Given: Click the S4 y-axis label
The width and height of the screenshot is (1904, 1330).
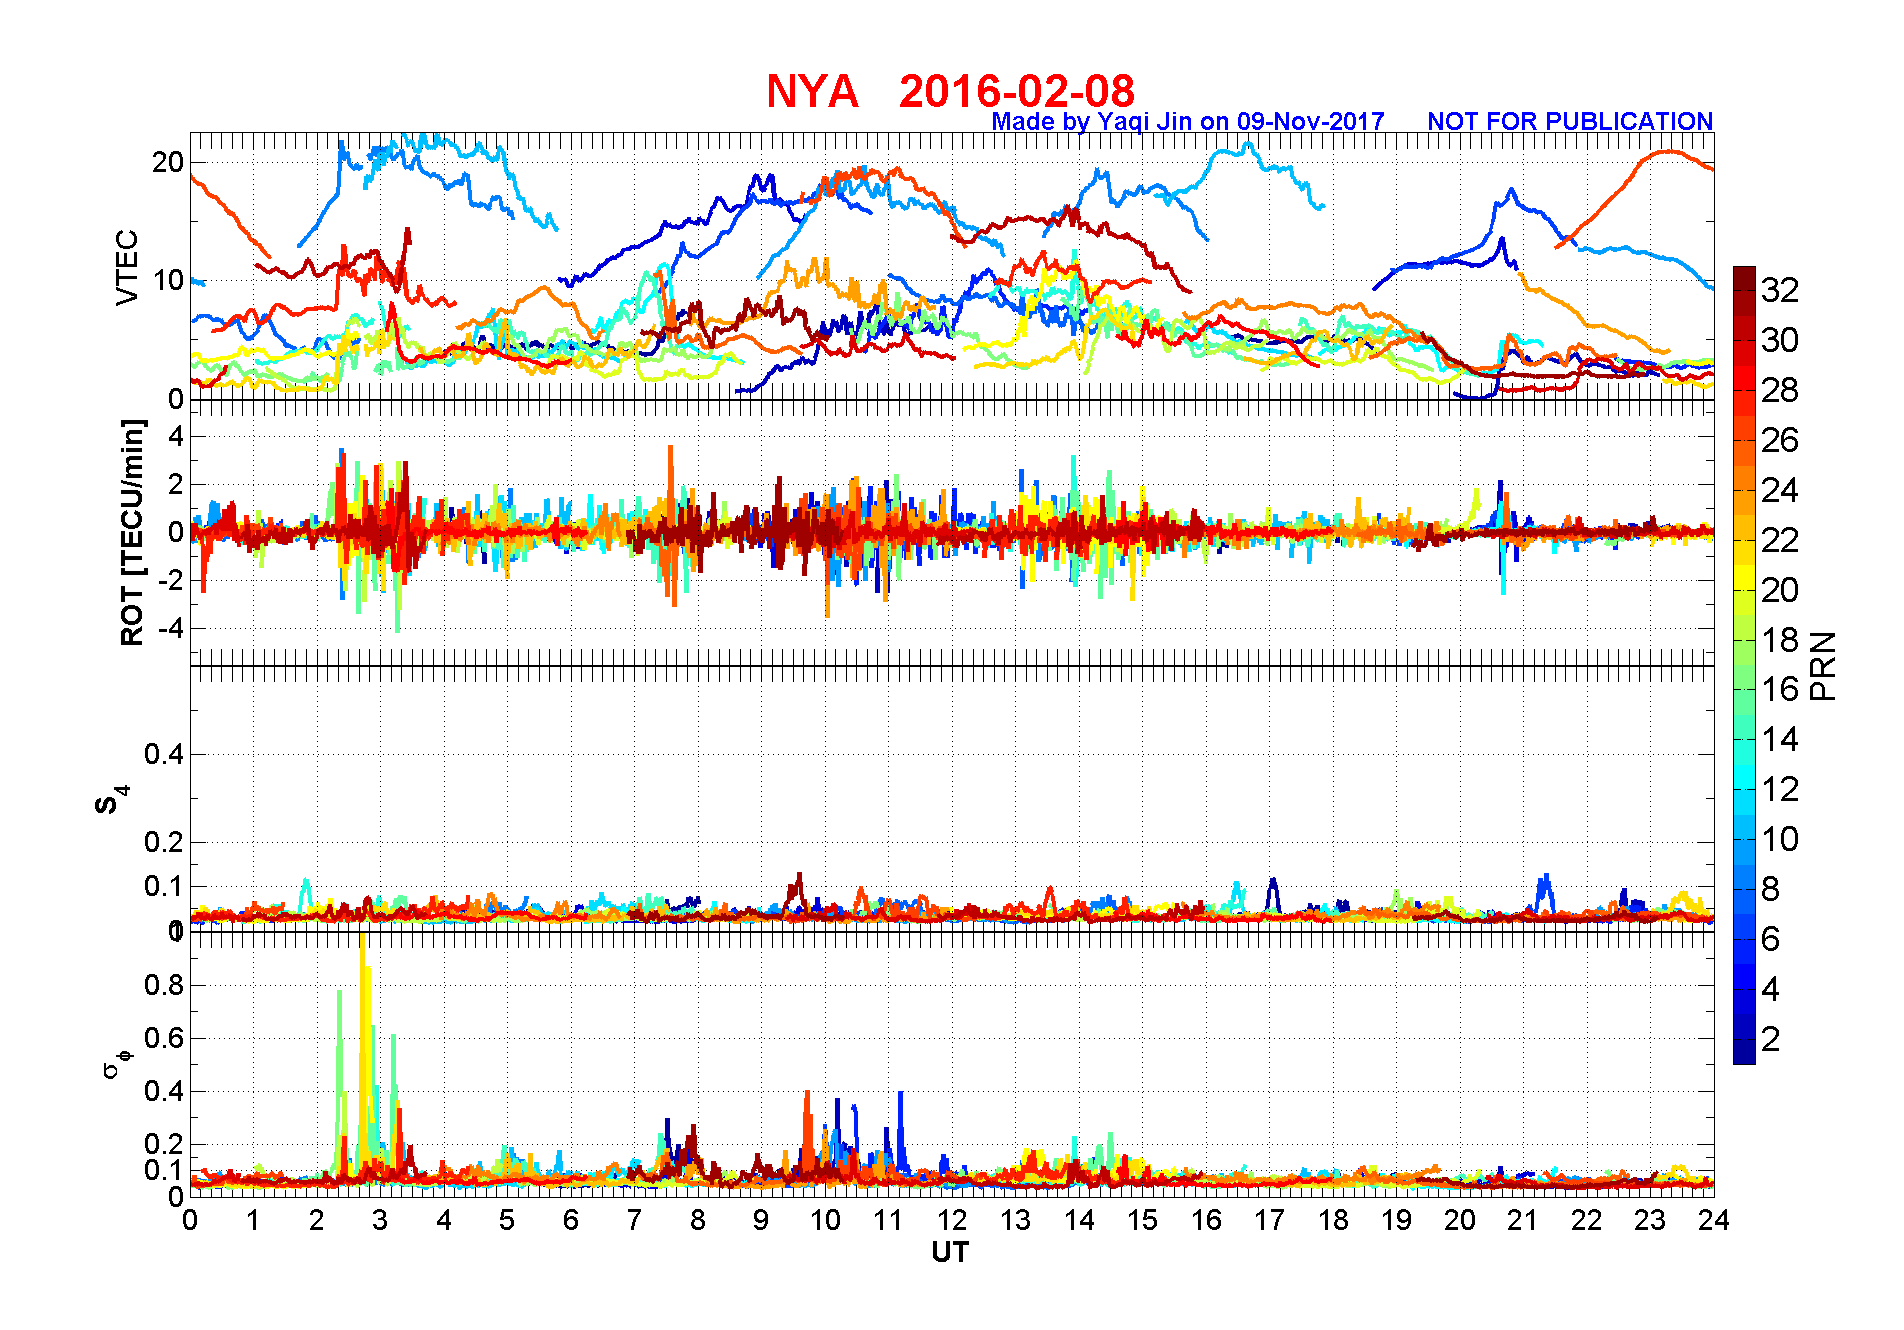Looking at the screenshot, I should (112, 800).
